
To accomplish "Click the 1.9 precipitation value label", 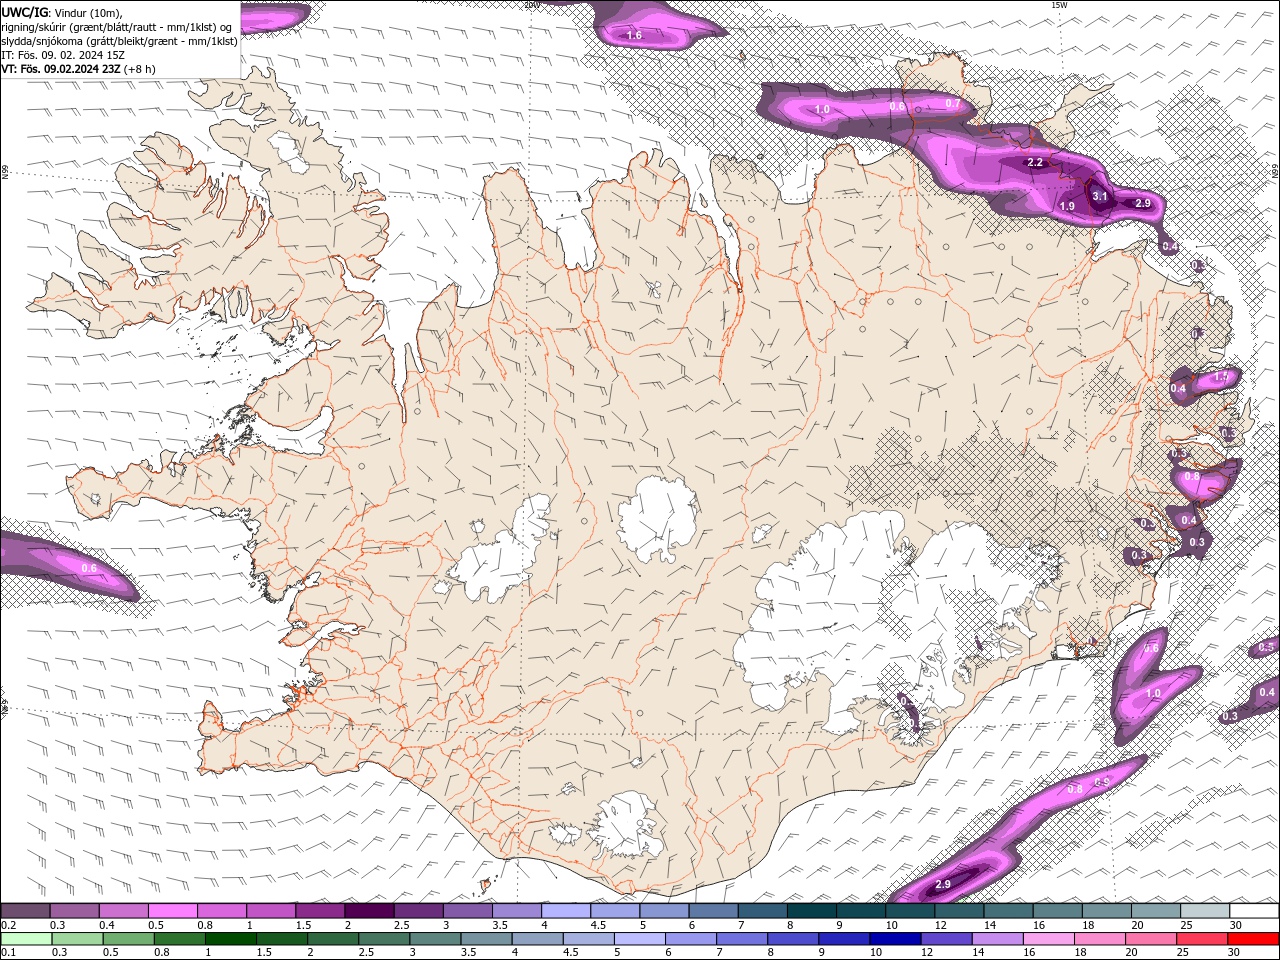I will point(1066,206).
